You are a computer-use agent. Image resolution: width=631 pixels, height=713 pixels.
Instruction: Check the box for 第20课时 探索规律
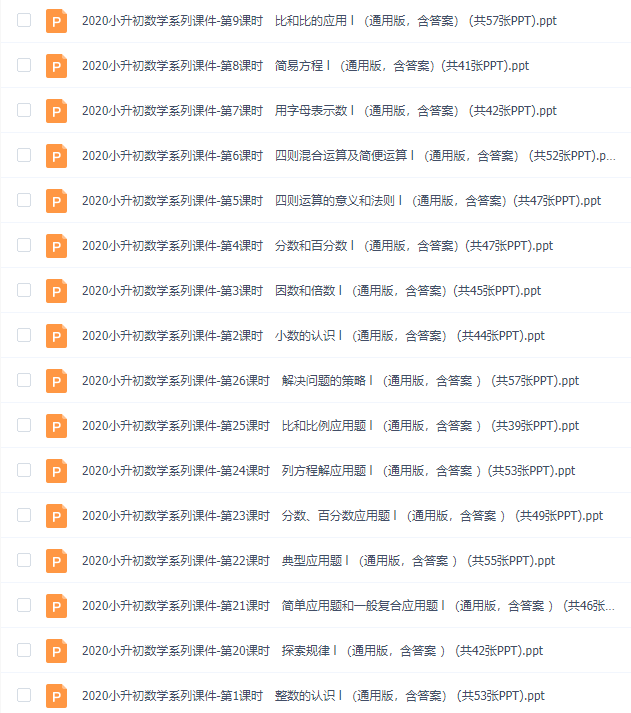point(24,650)
